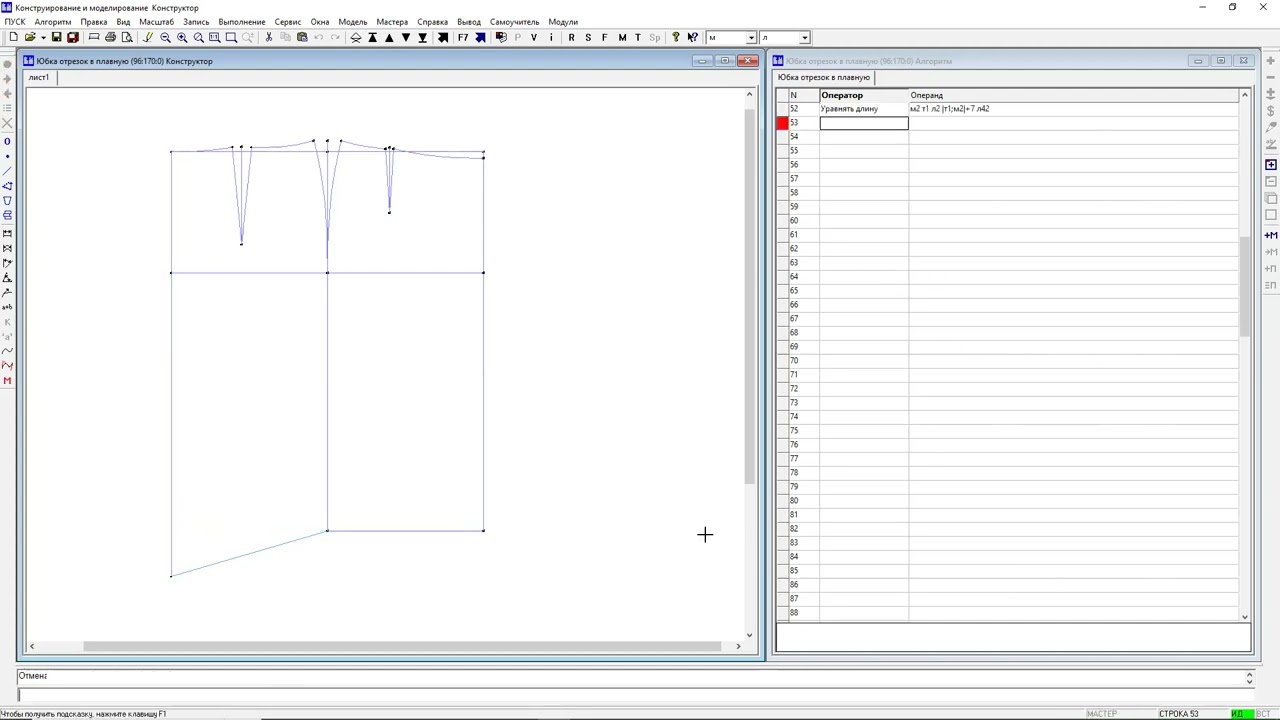Viewport: 1280px width, 720px height.
Task: Select the 'a+b' tool in left sidebar
Action: click(x=7, y=307)
